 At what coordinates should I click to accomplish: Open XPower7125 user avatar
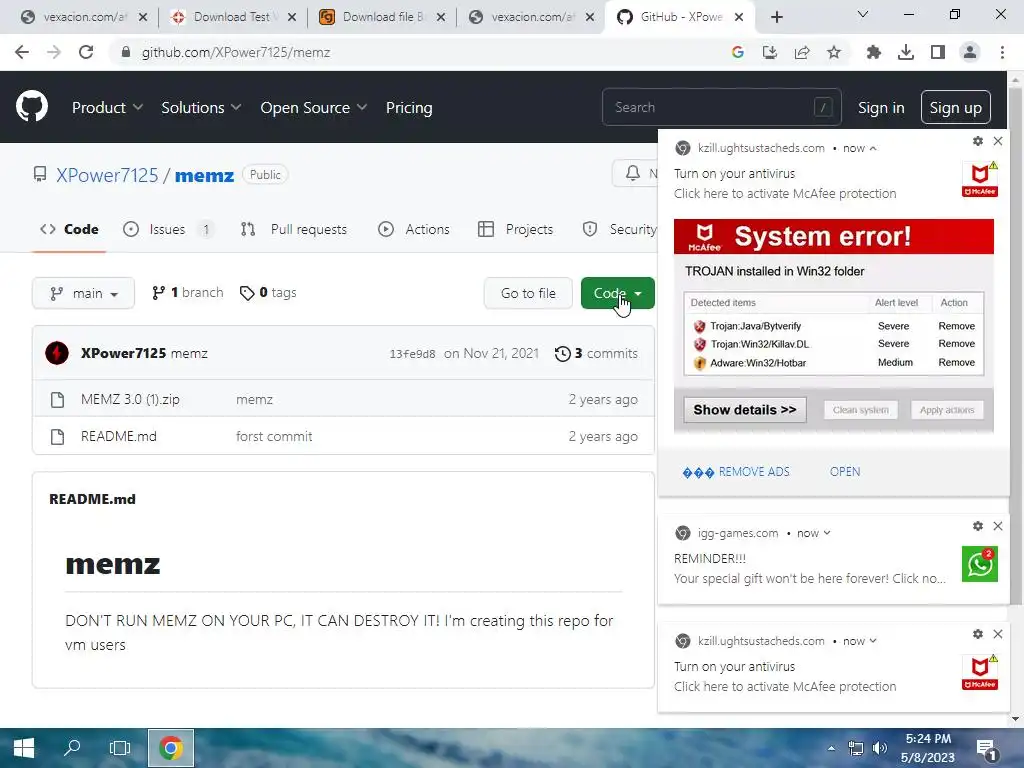pos(57,353)
